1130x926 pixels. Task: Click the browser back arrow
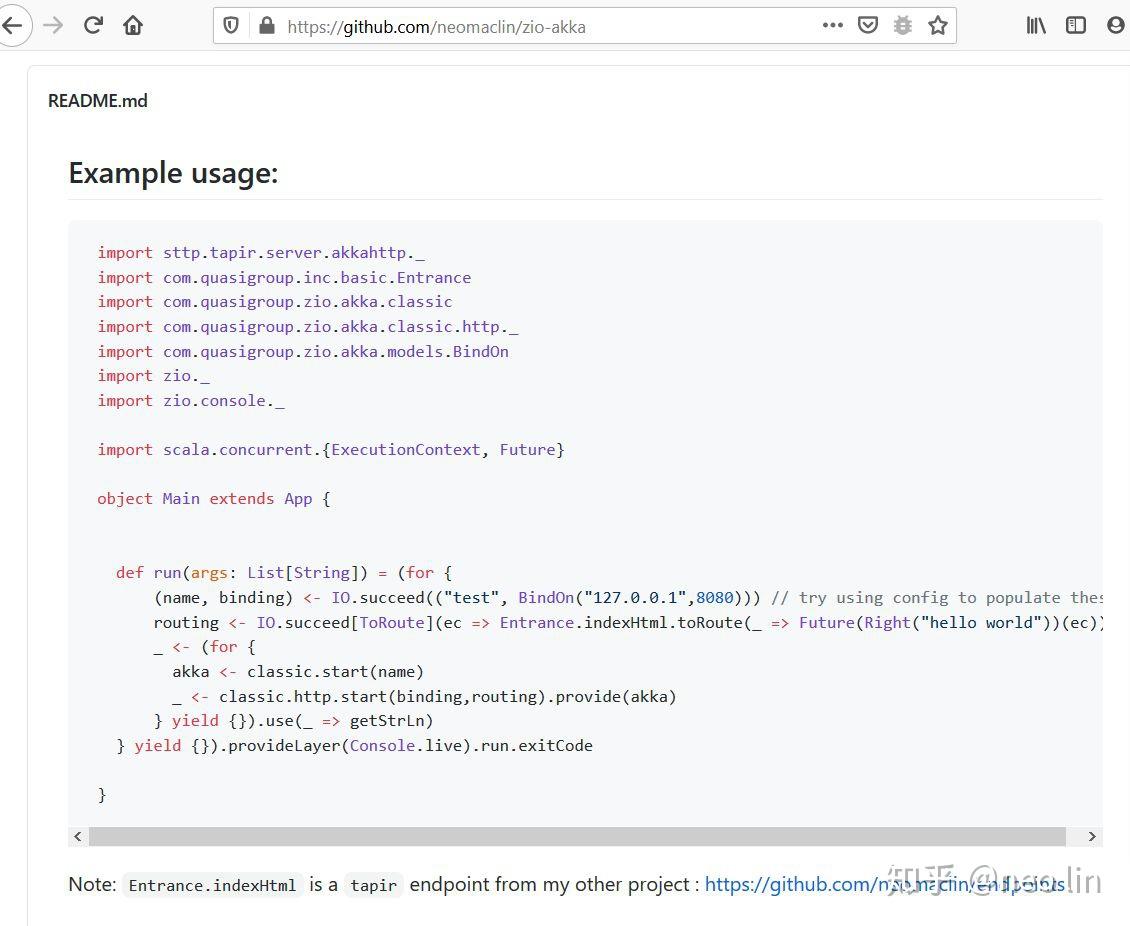tap(13, 26)
